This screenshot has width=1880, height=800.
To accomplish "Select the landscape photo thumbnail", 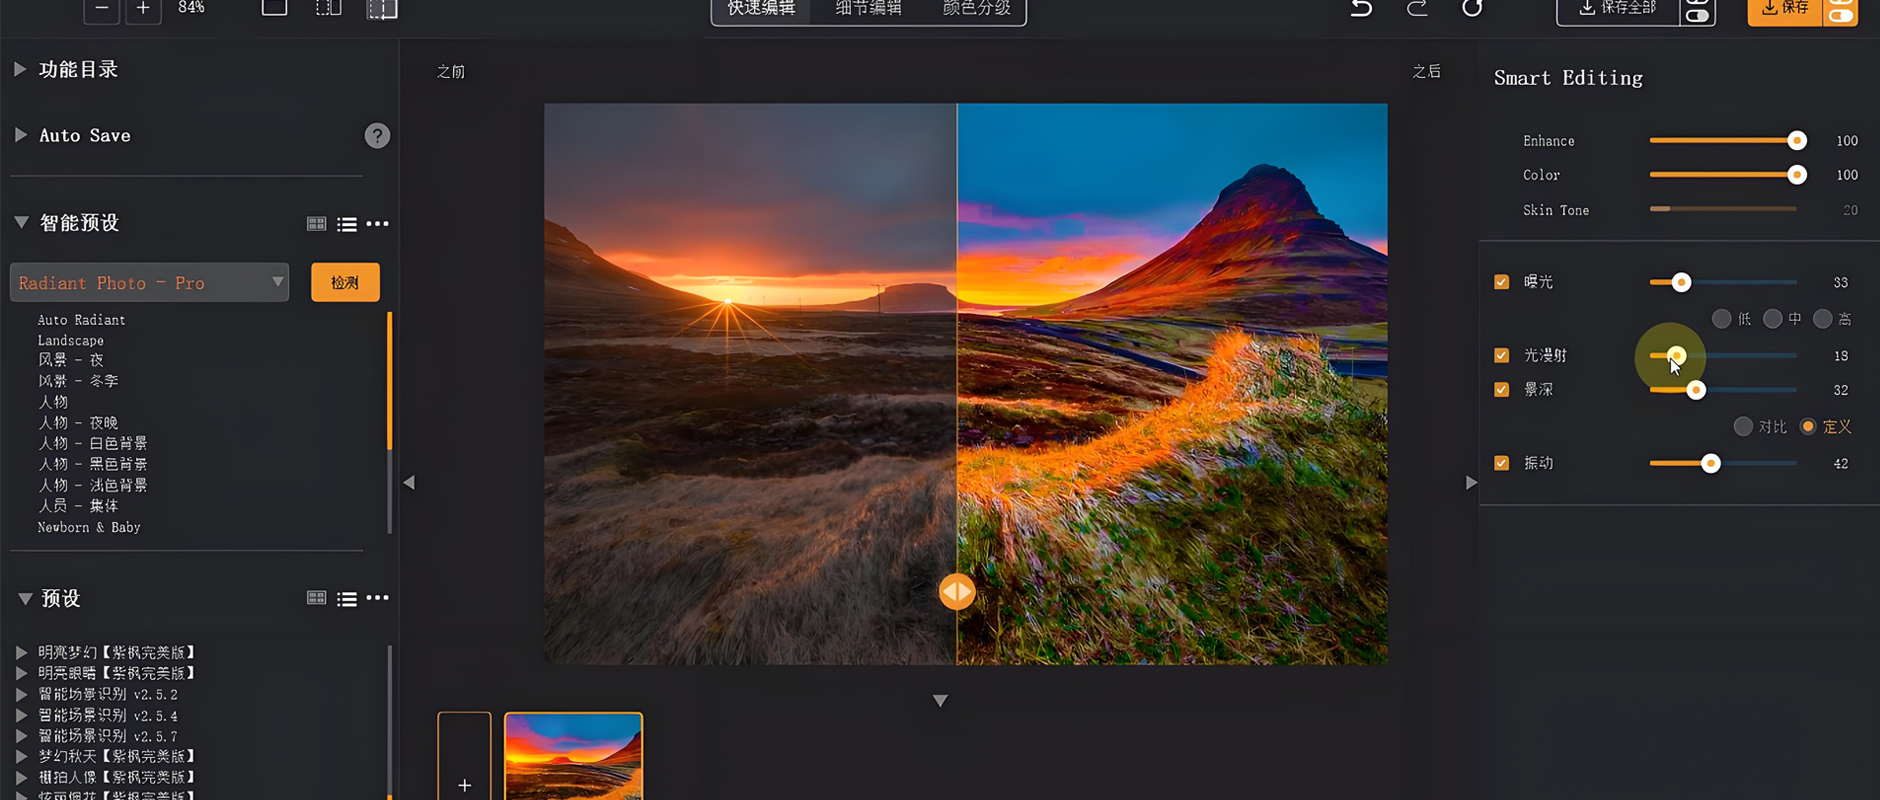I will (x=573, y=756).
